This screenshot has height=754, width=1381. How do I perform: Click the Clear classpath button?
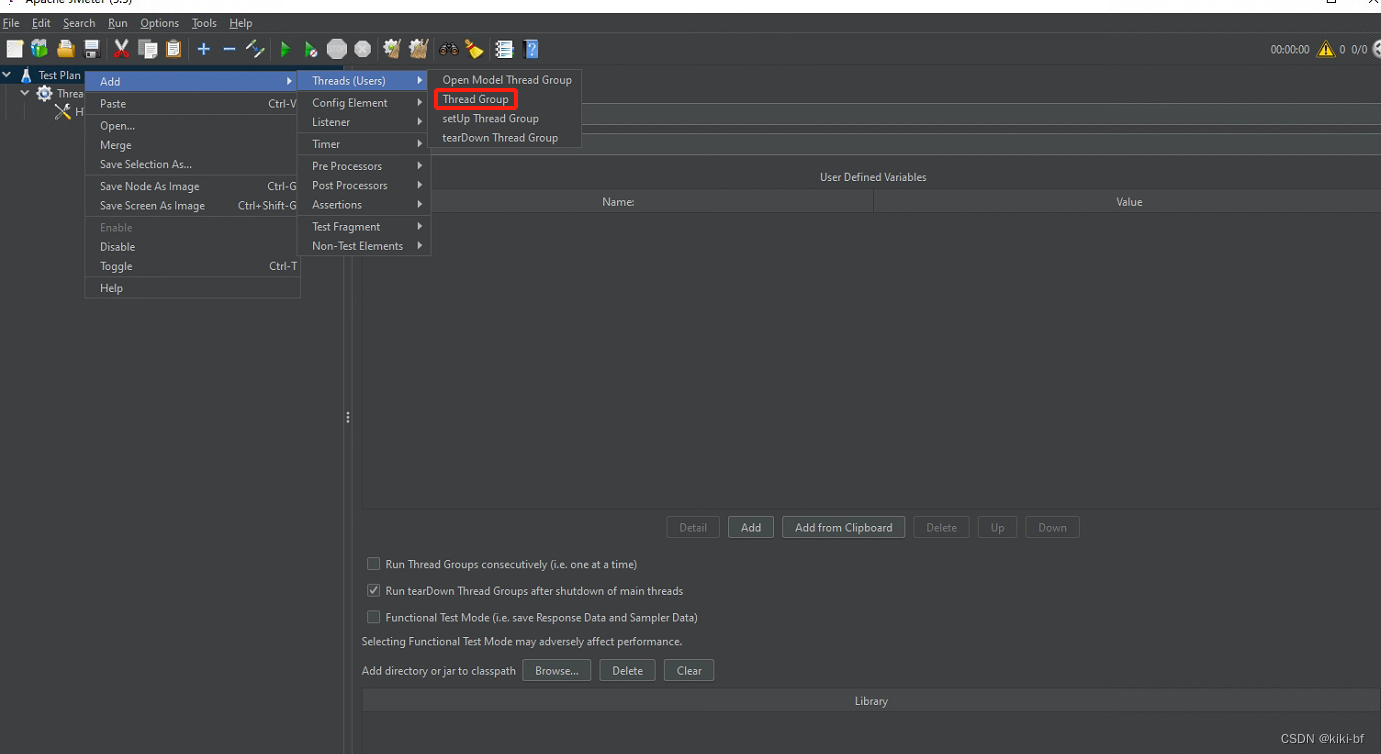click(689, 671)
